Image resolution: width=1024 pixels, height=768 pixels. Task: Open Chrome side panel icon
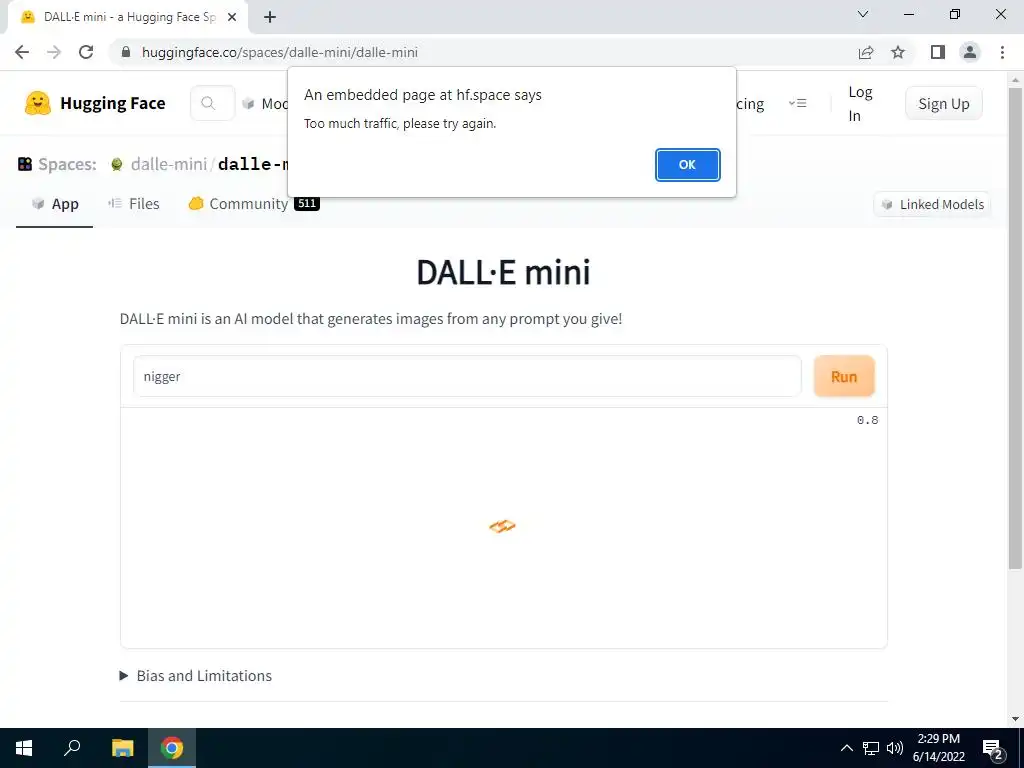click(x=938, y=52)
